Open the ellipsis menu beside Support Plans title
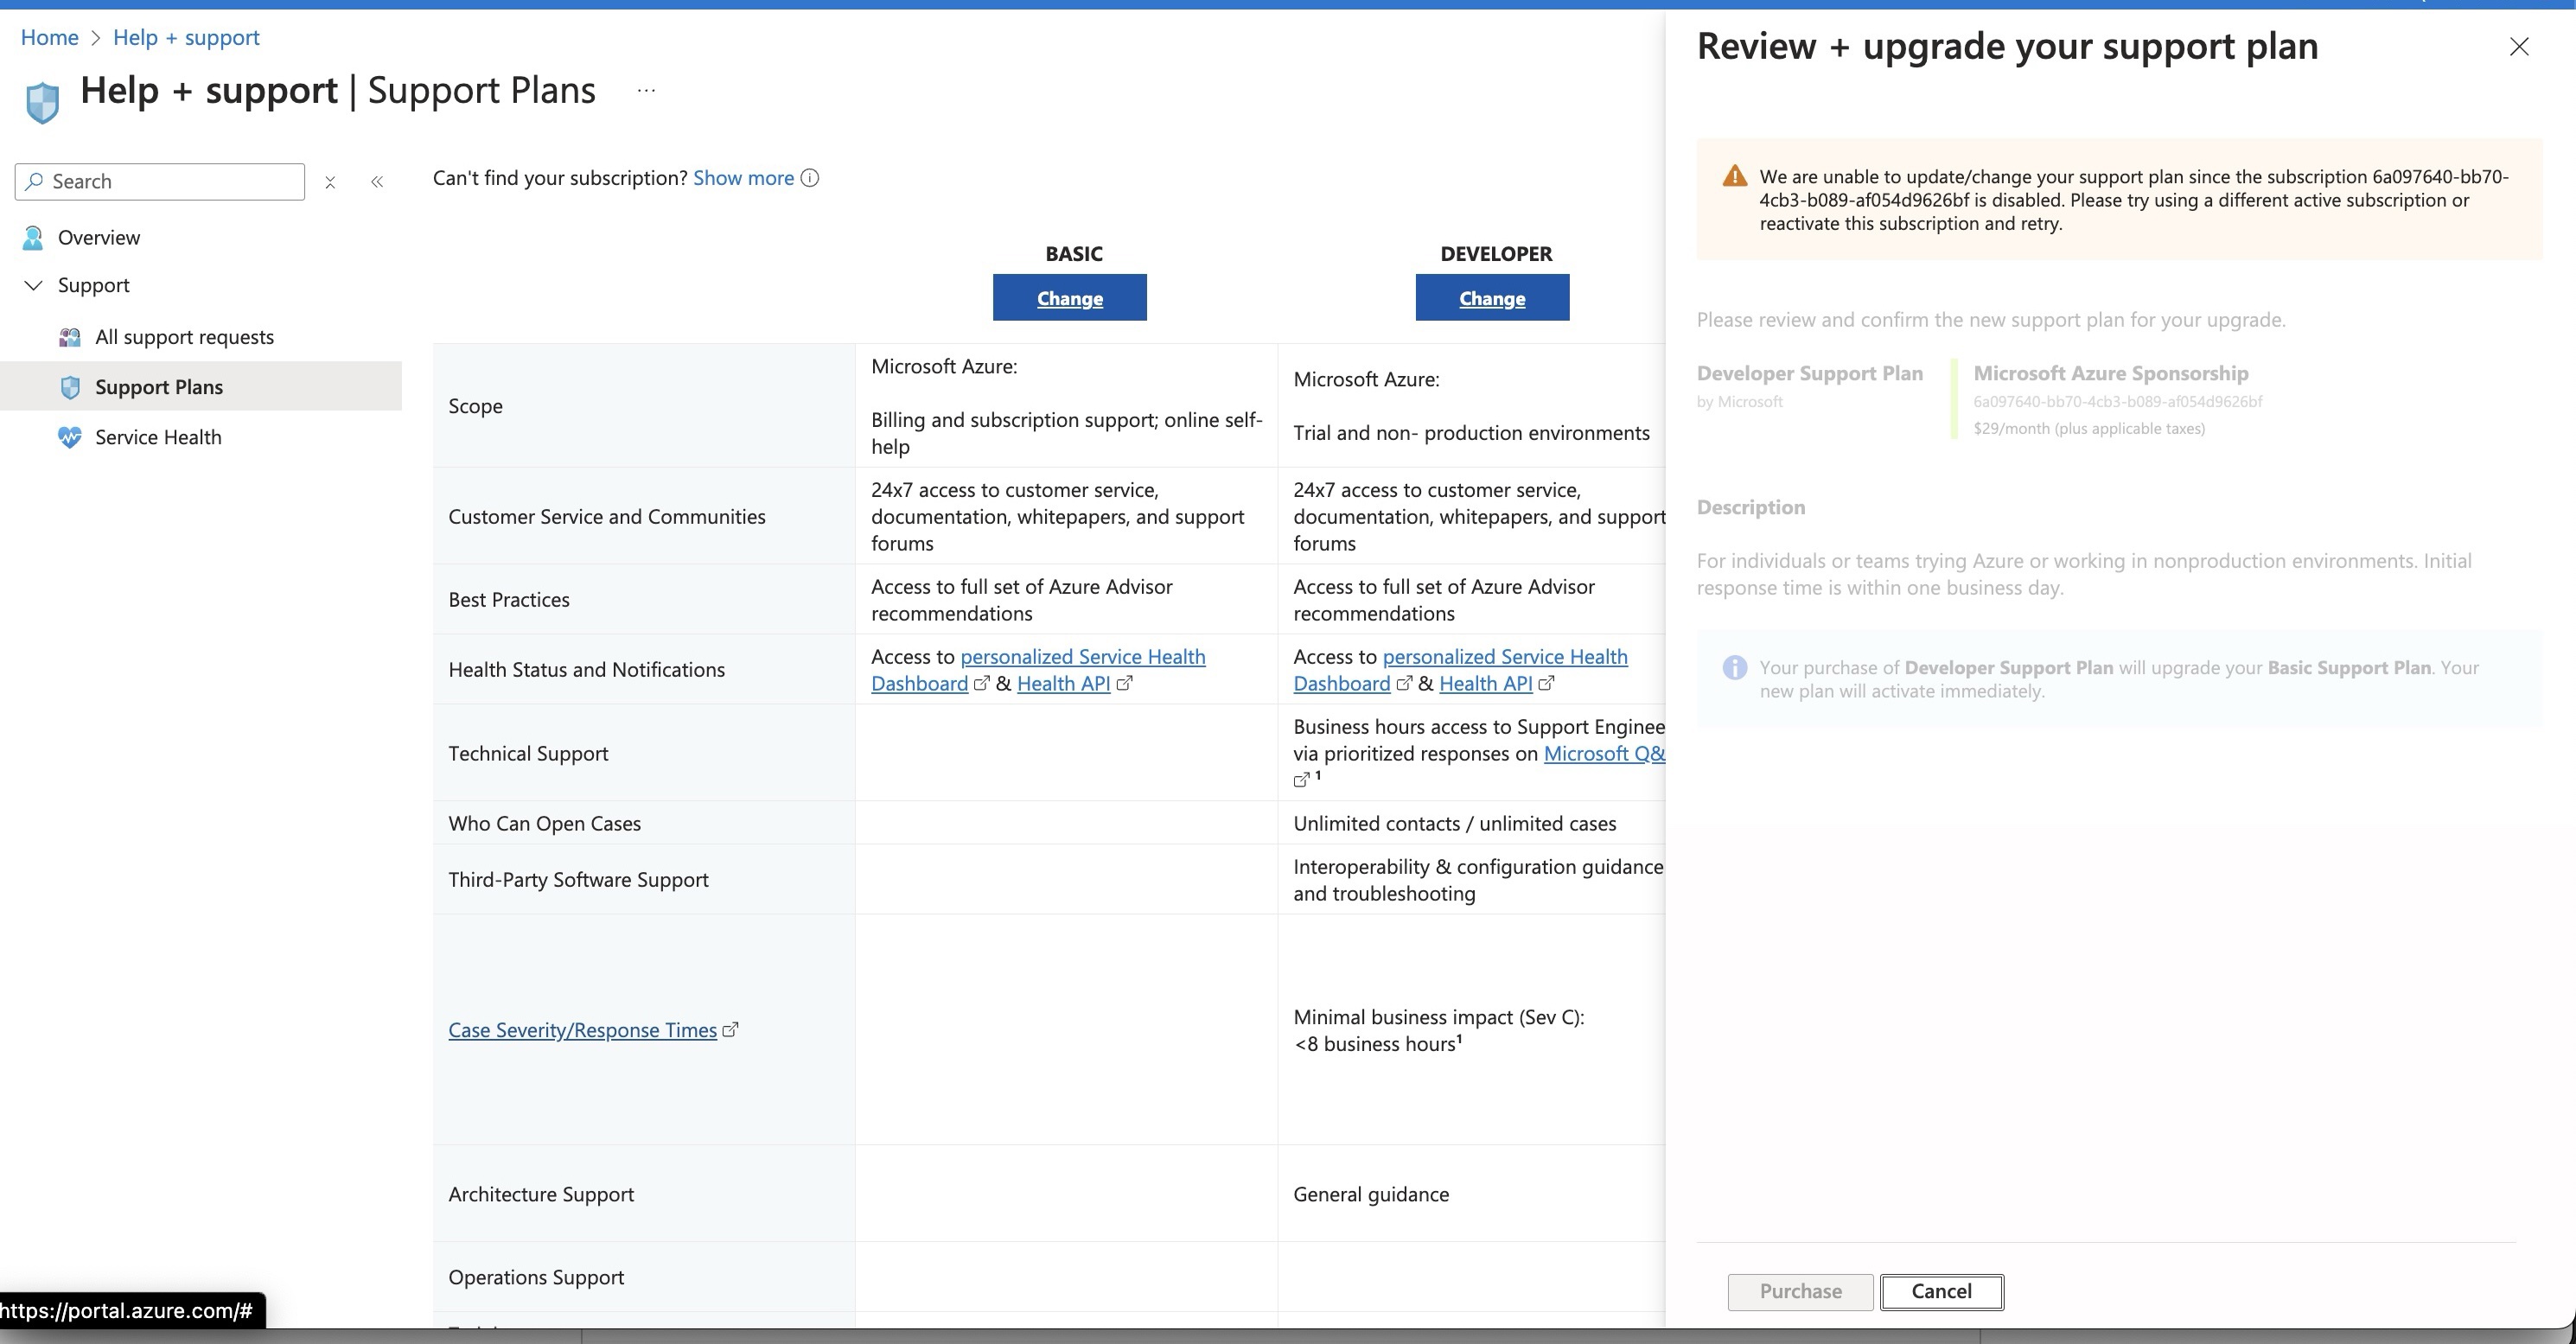This screenshot has height=1344, width=2576. coord(645,89)
